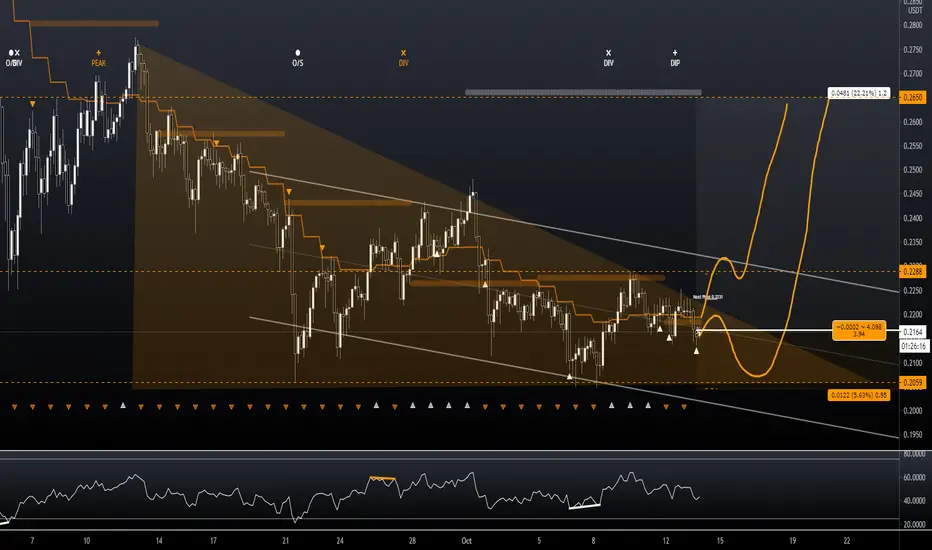This screenshot has height=550, width=932.
Task: Click date label 15 on time axis
Action: click(x=720, y=540)
